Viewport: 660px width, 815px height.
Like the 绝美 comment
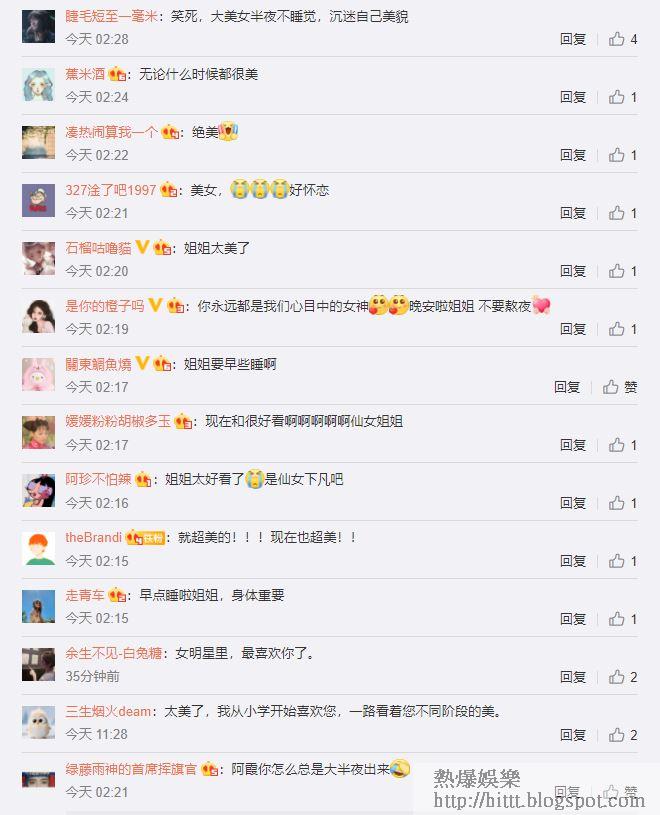622,155
